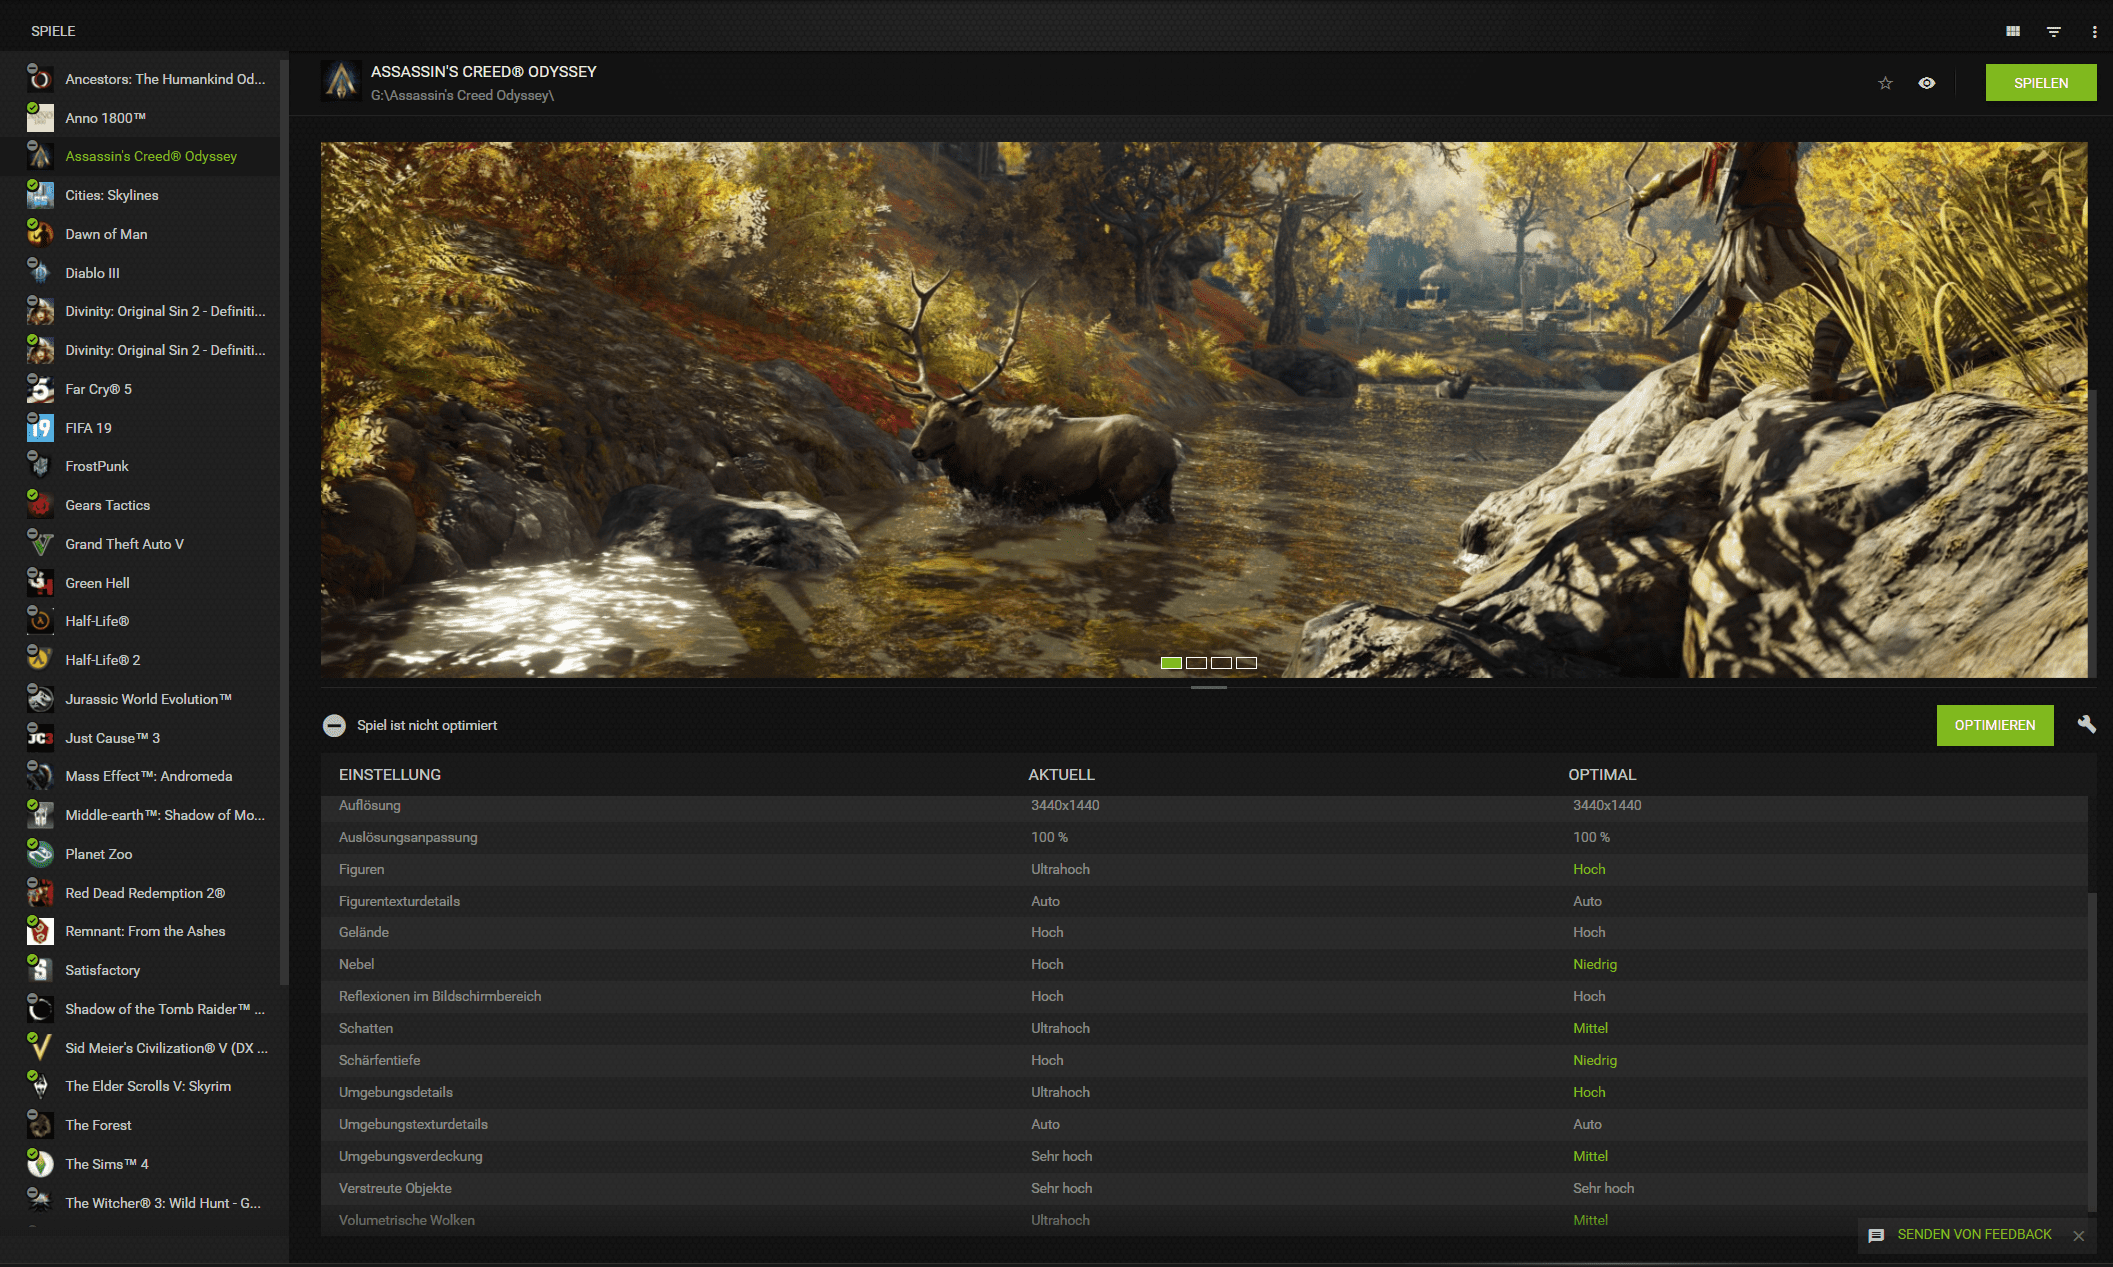2113x1267 pixels.
Task: Select Dawn of Man game icon
Action: click(x=40, y=234)
